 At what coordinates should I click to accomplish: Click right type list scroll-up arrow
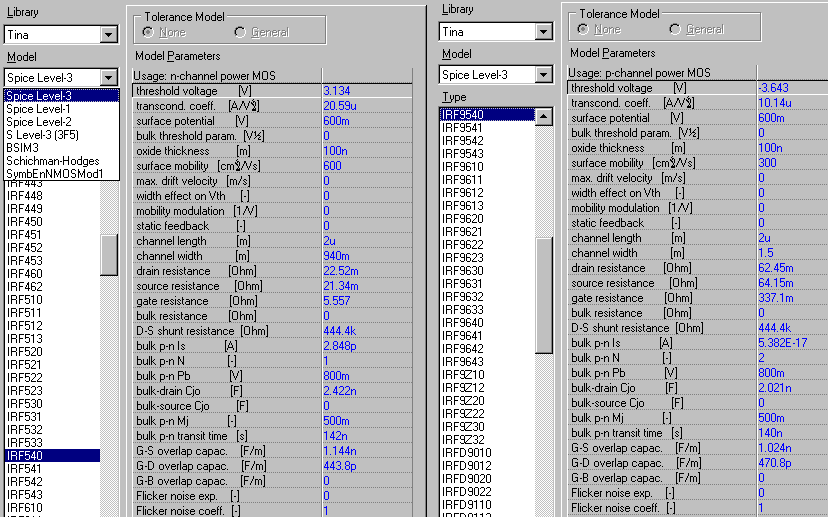(544, 116)
